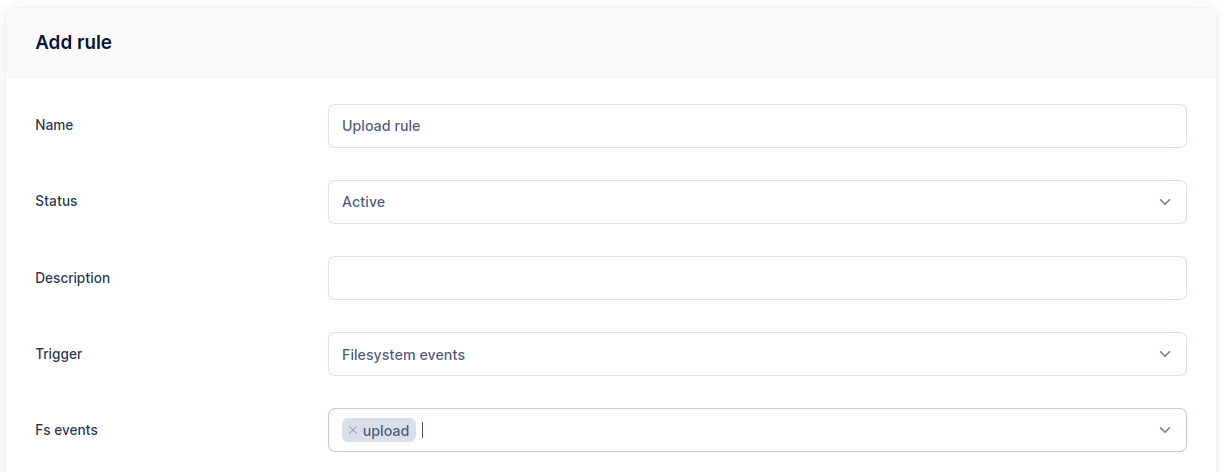Expand the Trigger dropdown showing Filesystem events
The width and height of the screenshot is (1223, 472).
click(756, 354)
